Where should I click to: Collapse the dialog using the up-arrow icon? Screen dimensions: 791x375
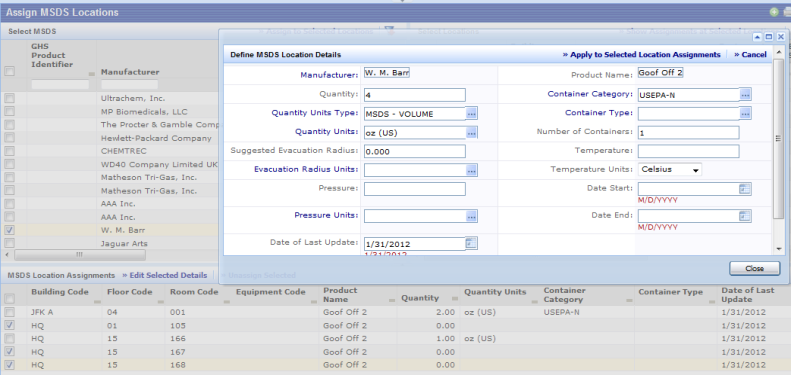pyautogui.click(x=757, y=37)
